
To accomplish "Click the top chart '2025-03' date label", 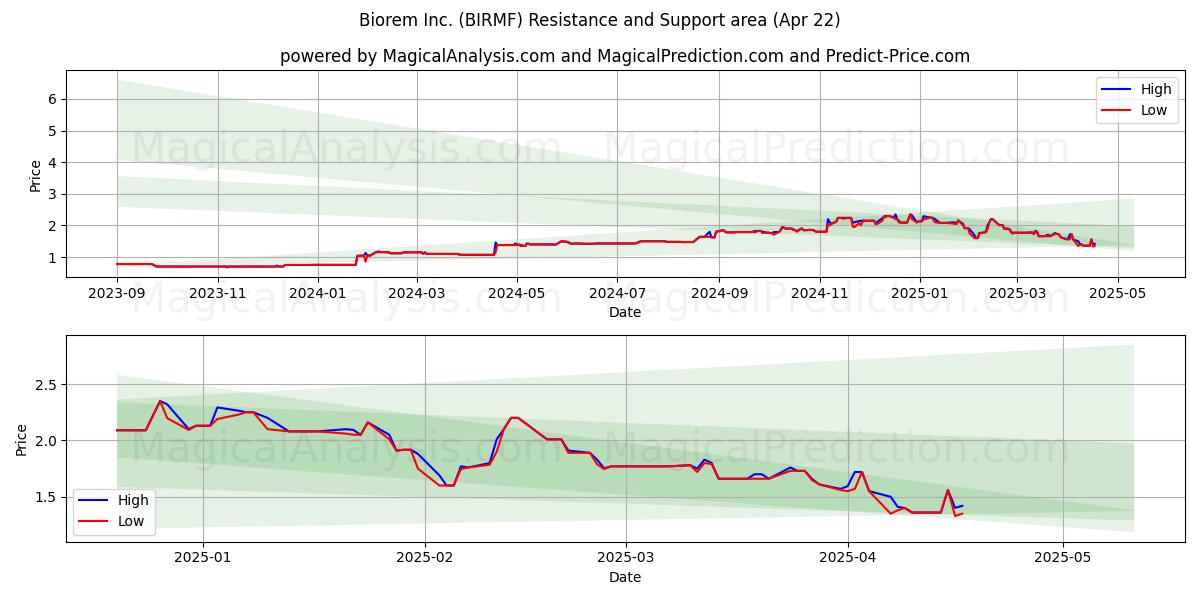I will tap(1017, 294).
